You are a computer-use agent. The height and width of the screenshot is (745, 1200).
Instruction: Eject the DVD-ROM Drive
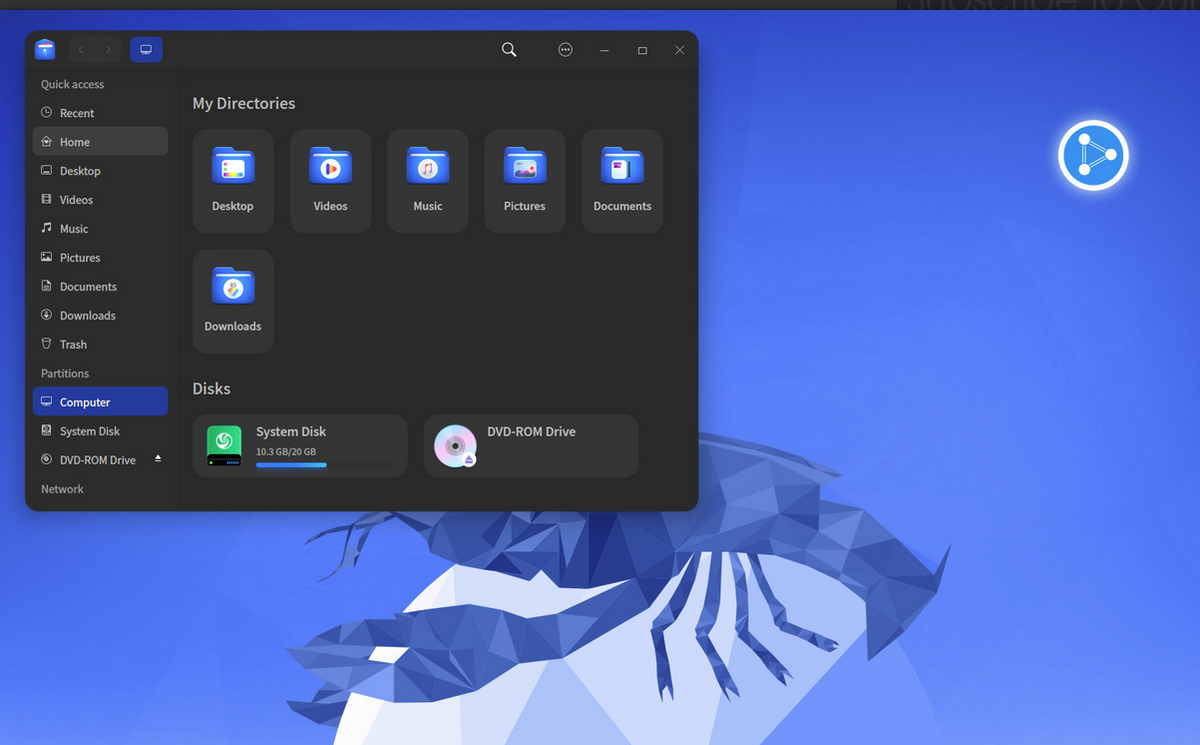[x=157, y=457]
